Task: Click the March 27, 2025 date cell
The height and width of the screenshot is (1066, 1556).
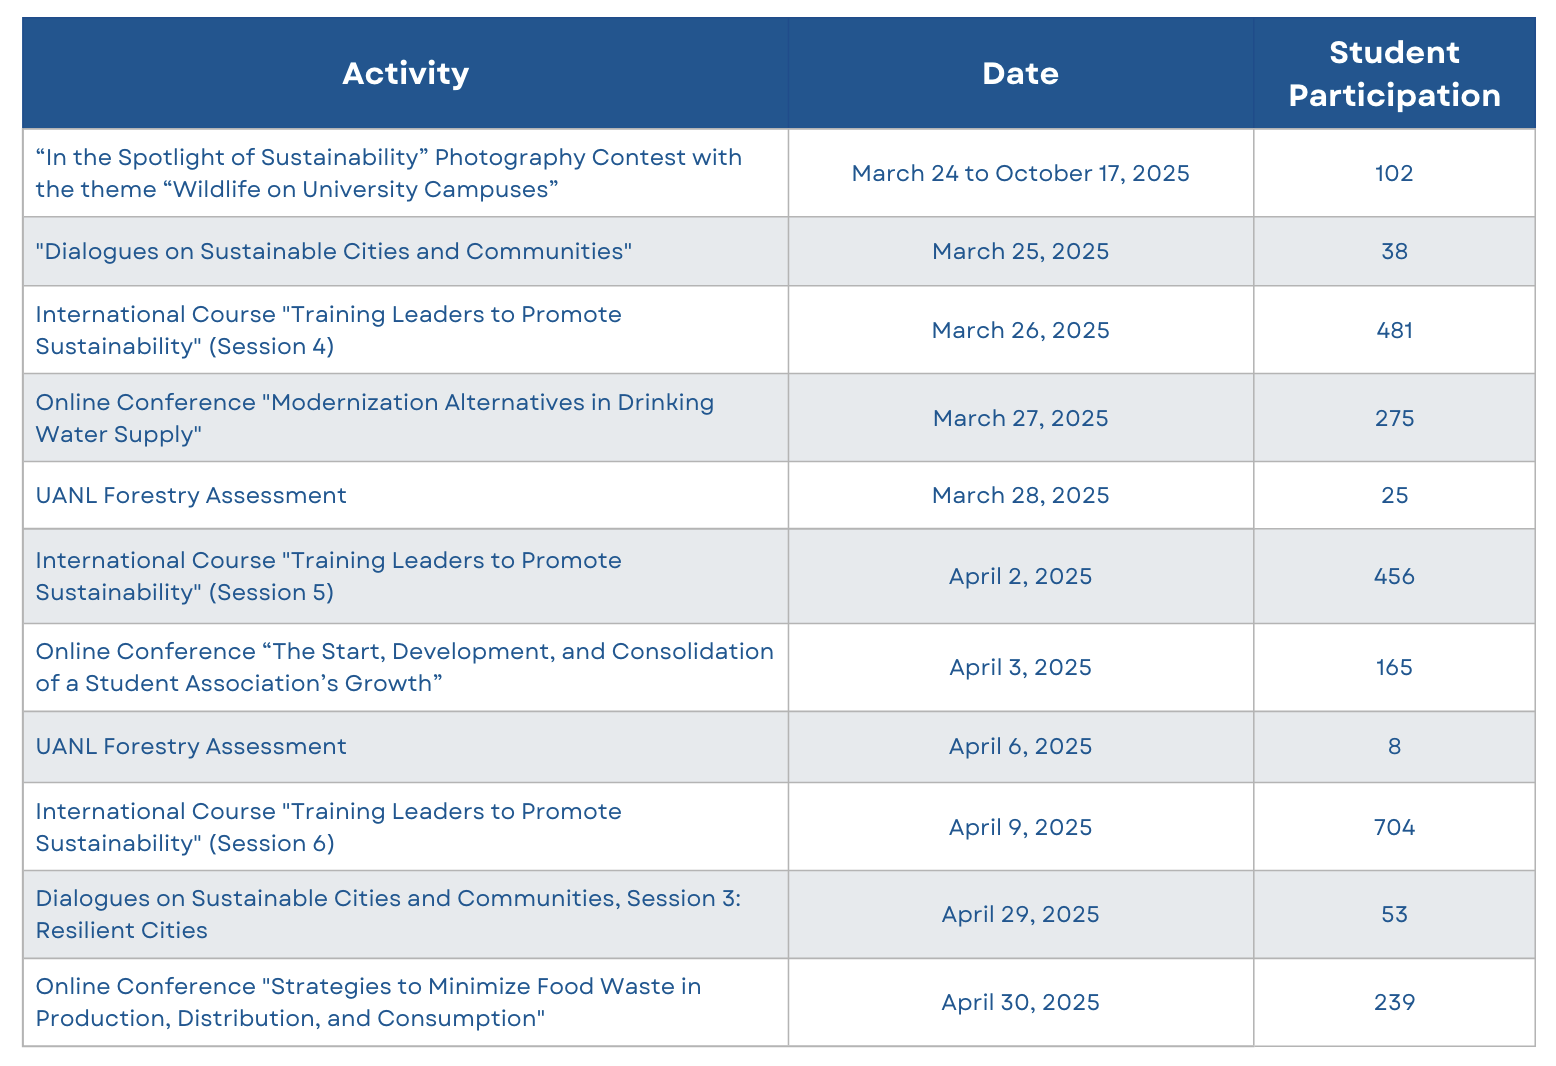Action: [x=1020, y=418]
